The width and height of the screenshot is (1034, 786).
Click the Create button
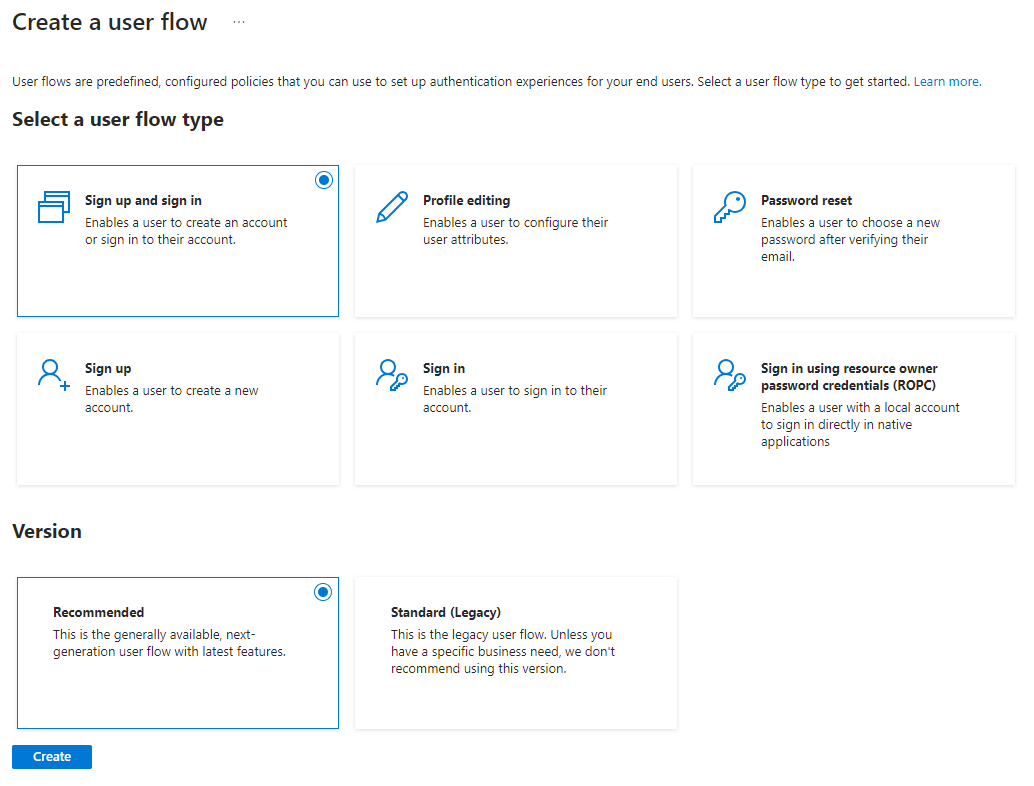coord(52,757)
